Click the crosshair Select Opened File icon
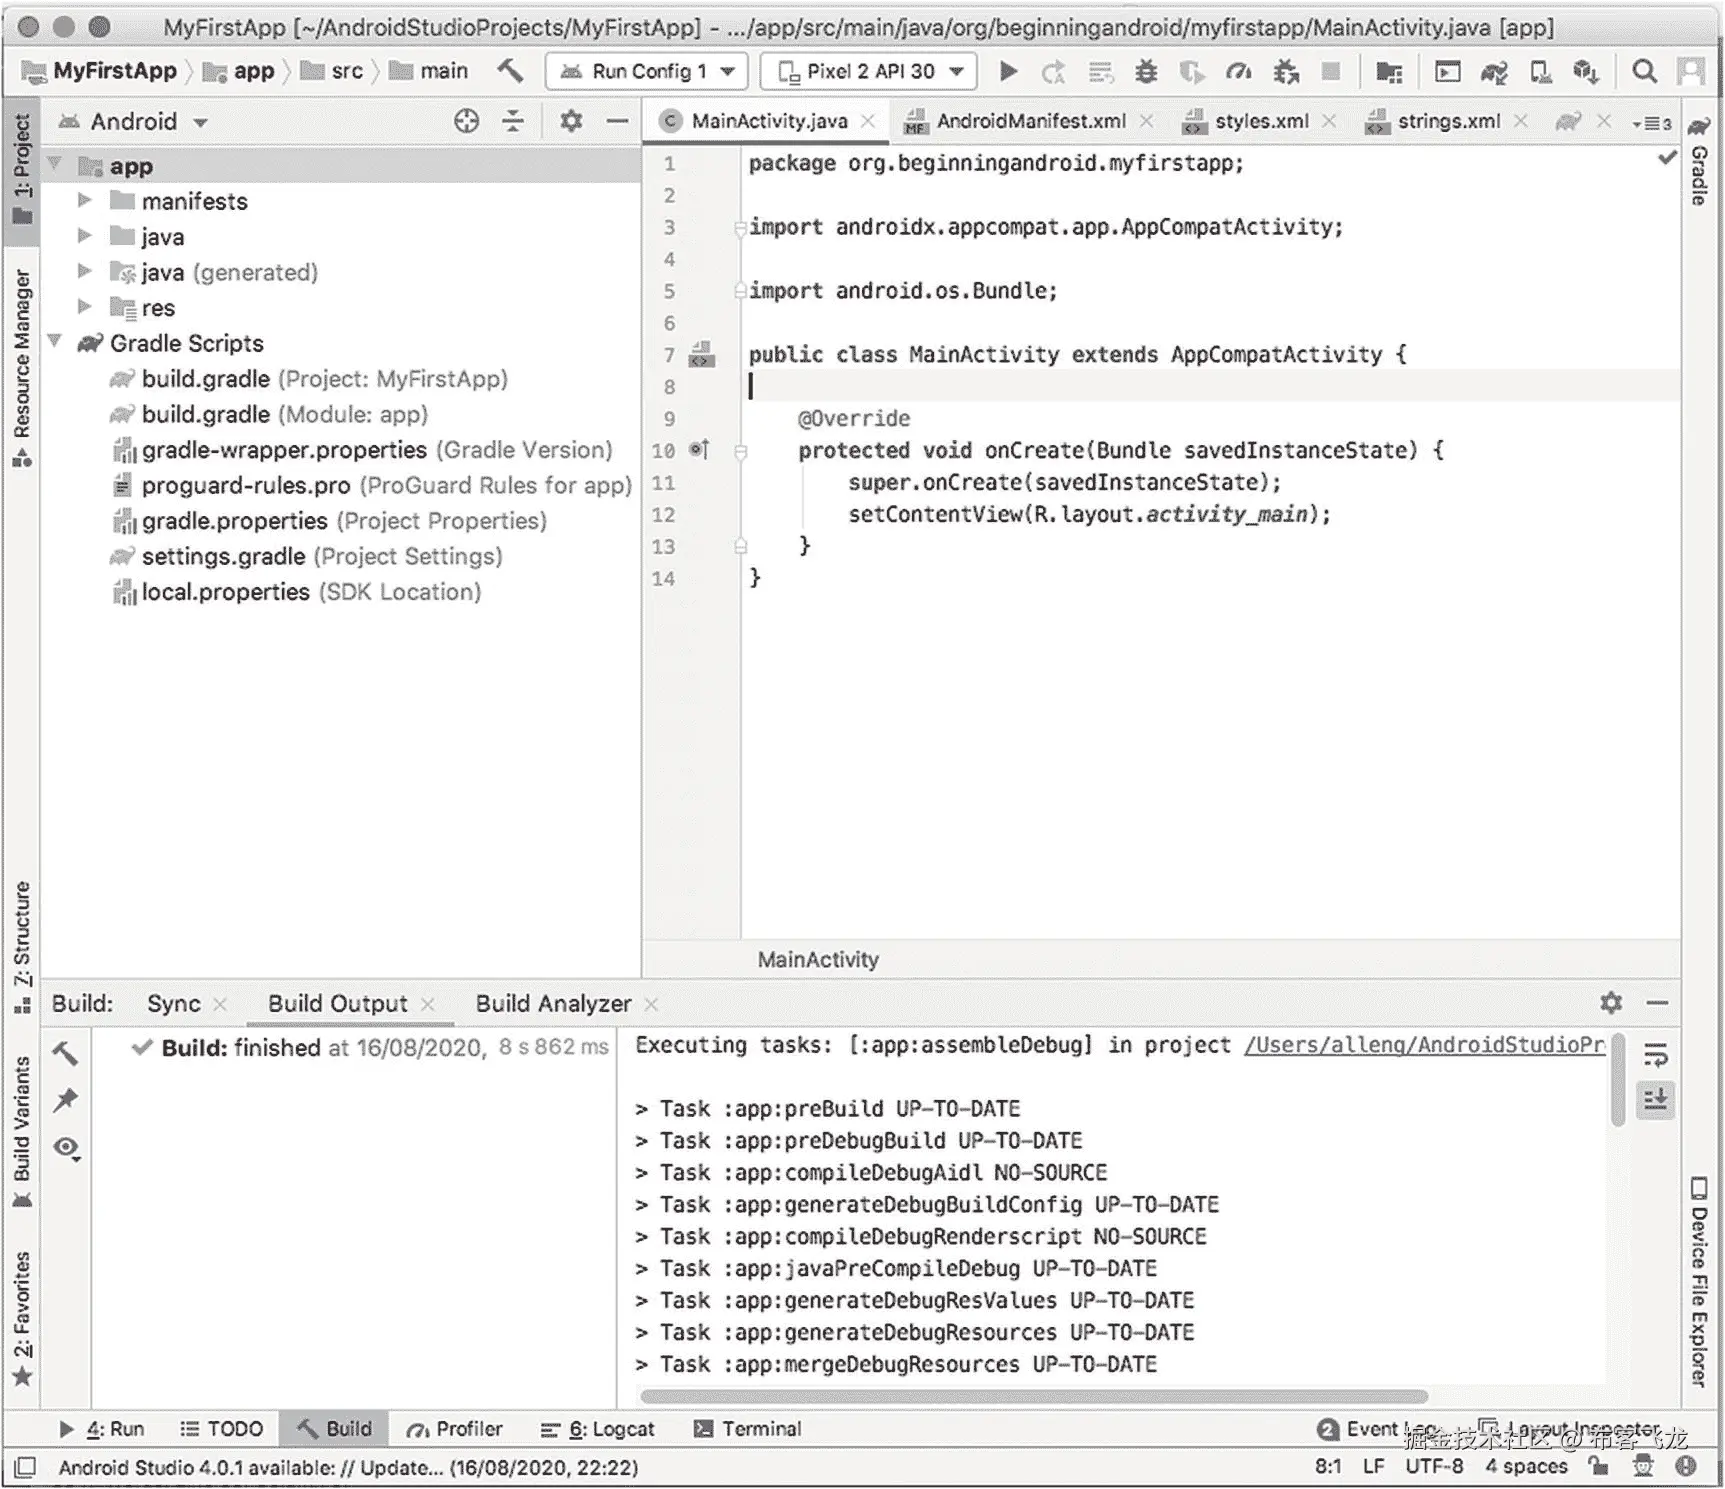The width and height of the screenshot is (1725, 1489). click(x=466, y=121)
